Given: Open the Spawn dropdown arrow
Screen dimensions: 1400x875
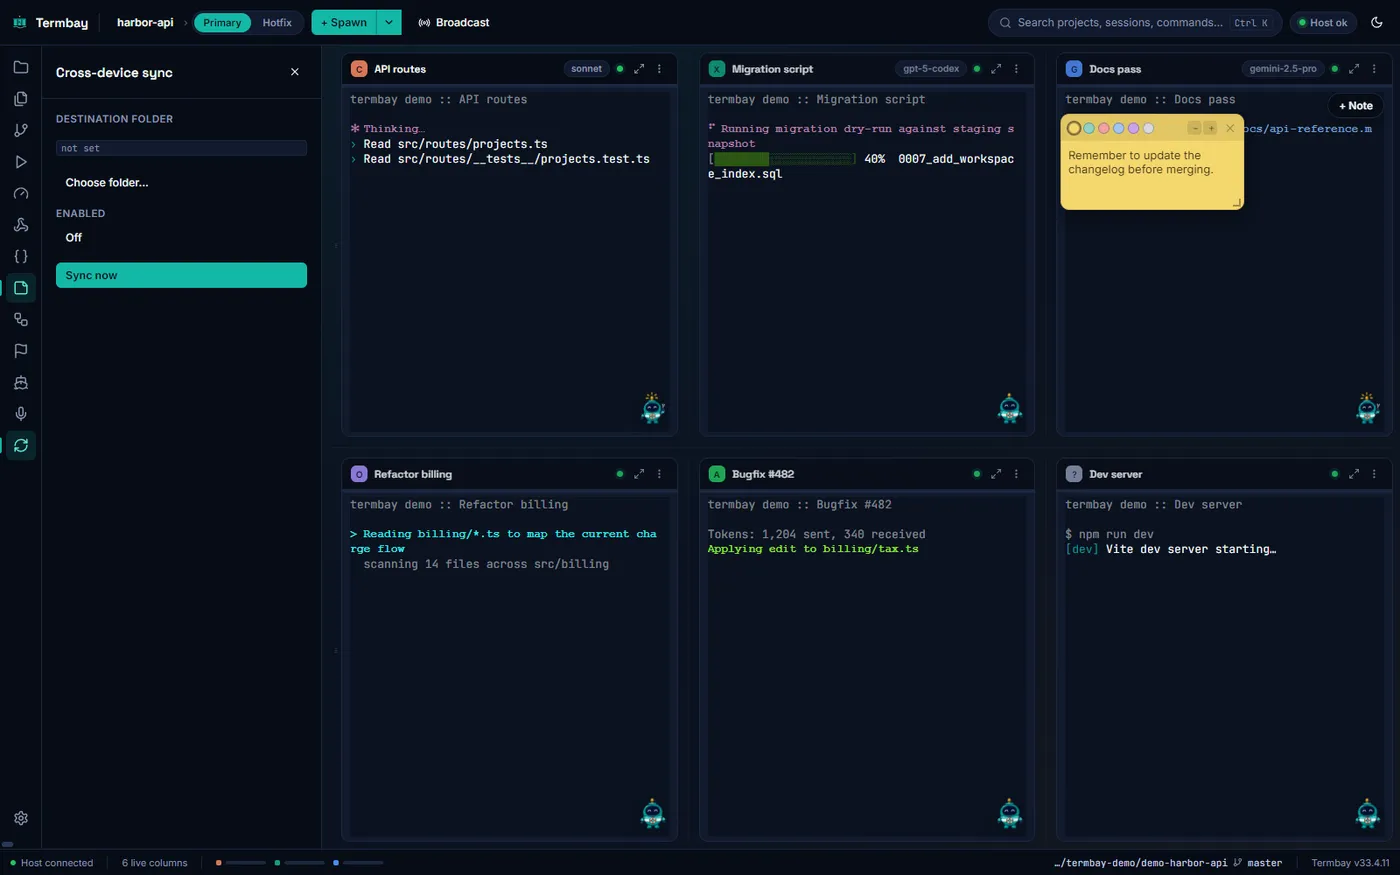Looking at the screenshot, I should click(389, 22).
